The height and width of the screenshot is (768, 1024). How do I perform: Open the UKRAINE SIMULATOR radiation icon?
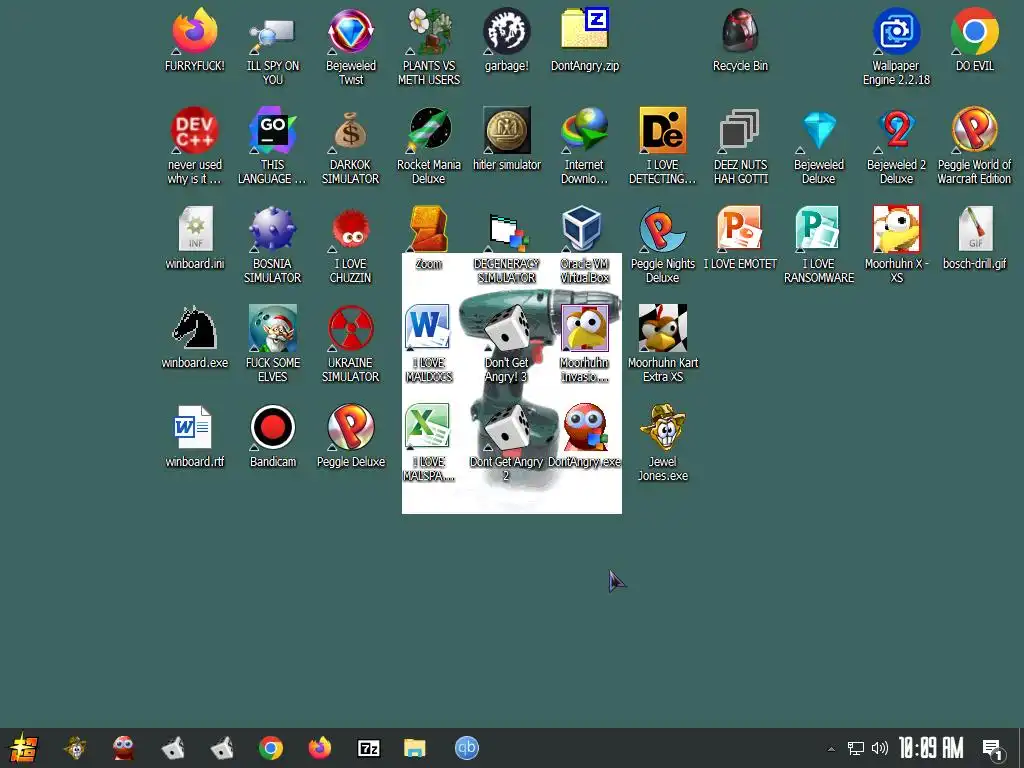[x=351, y=344]
